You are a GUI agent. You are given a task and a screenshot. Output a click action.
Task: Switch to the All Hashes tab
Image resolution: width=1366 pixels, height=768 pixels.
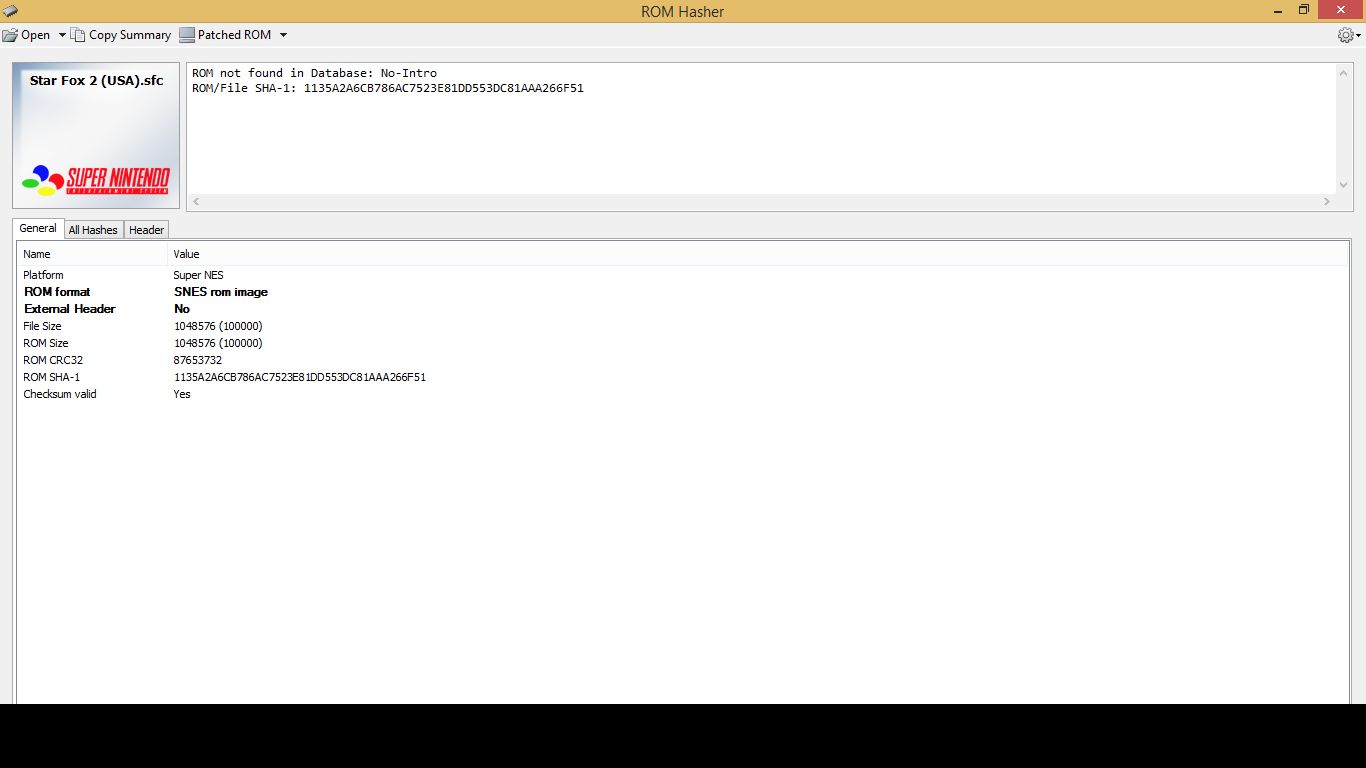tap(93, 230)
